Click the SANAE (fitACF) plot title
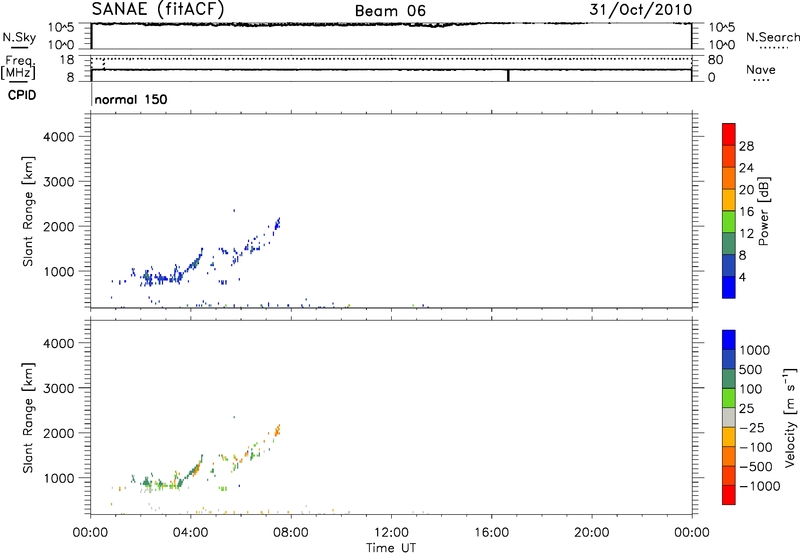 158,10
